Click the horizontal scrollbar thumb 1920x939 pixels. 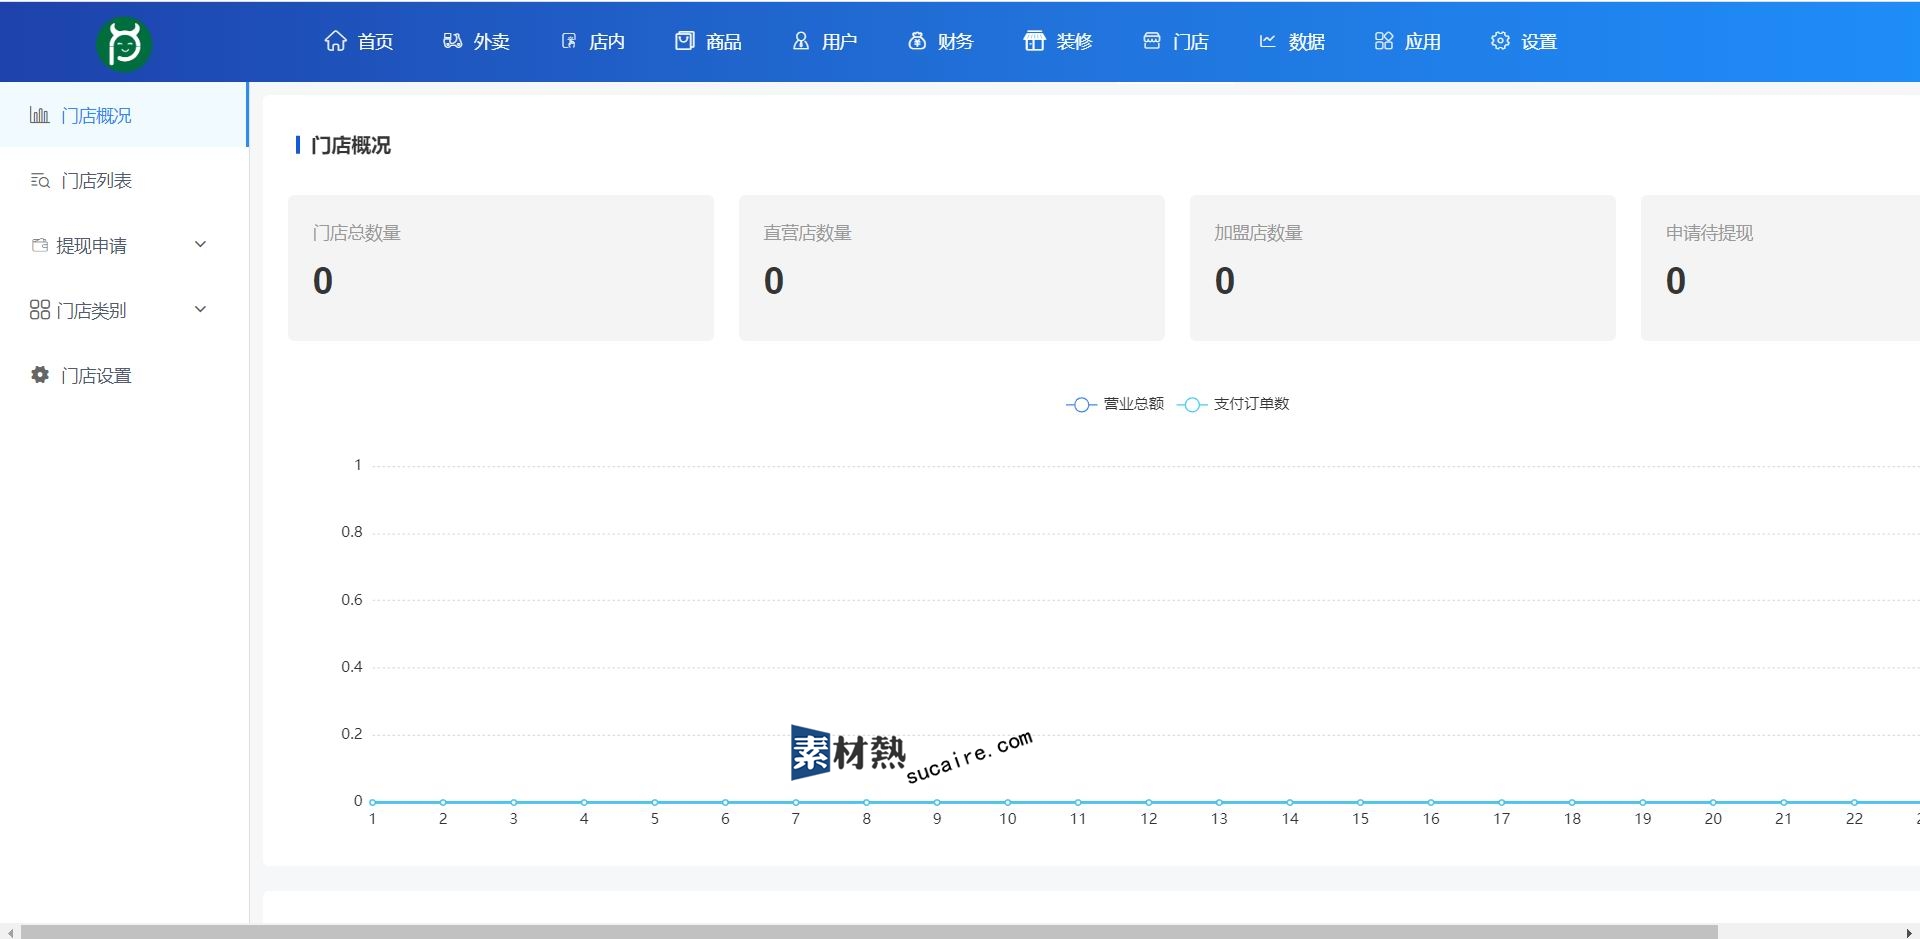click(x=868, y=932)
